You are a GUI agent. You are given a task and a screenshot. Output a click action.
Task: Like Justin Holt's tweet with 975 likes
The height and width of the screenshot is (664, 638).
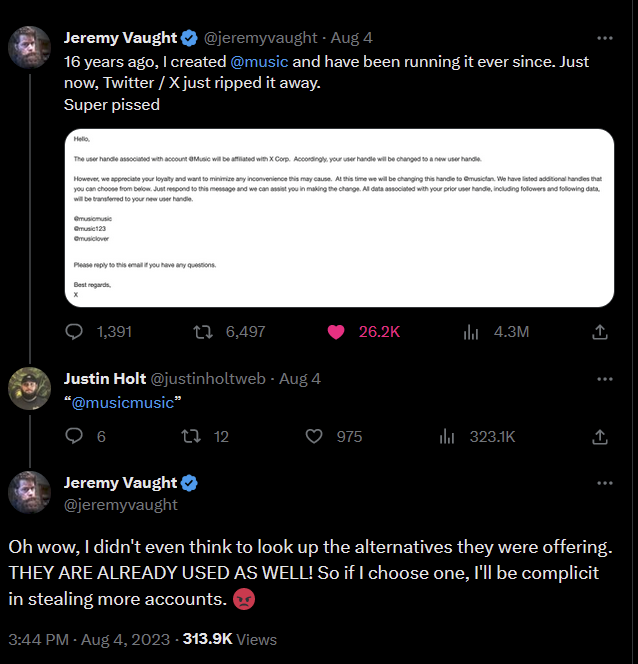314,436
